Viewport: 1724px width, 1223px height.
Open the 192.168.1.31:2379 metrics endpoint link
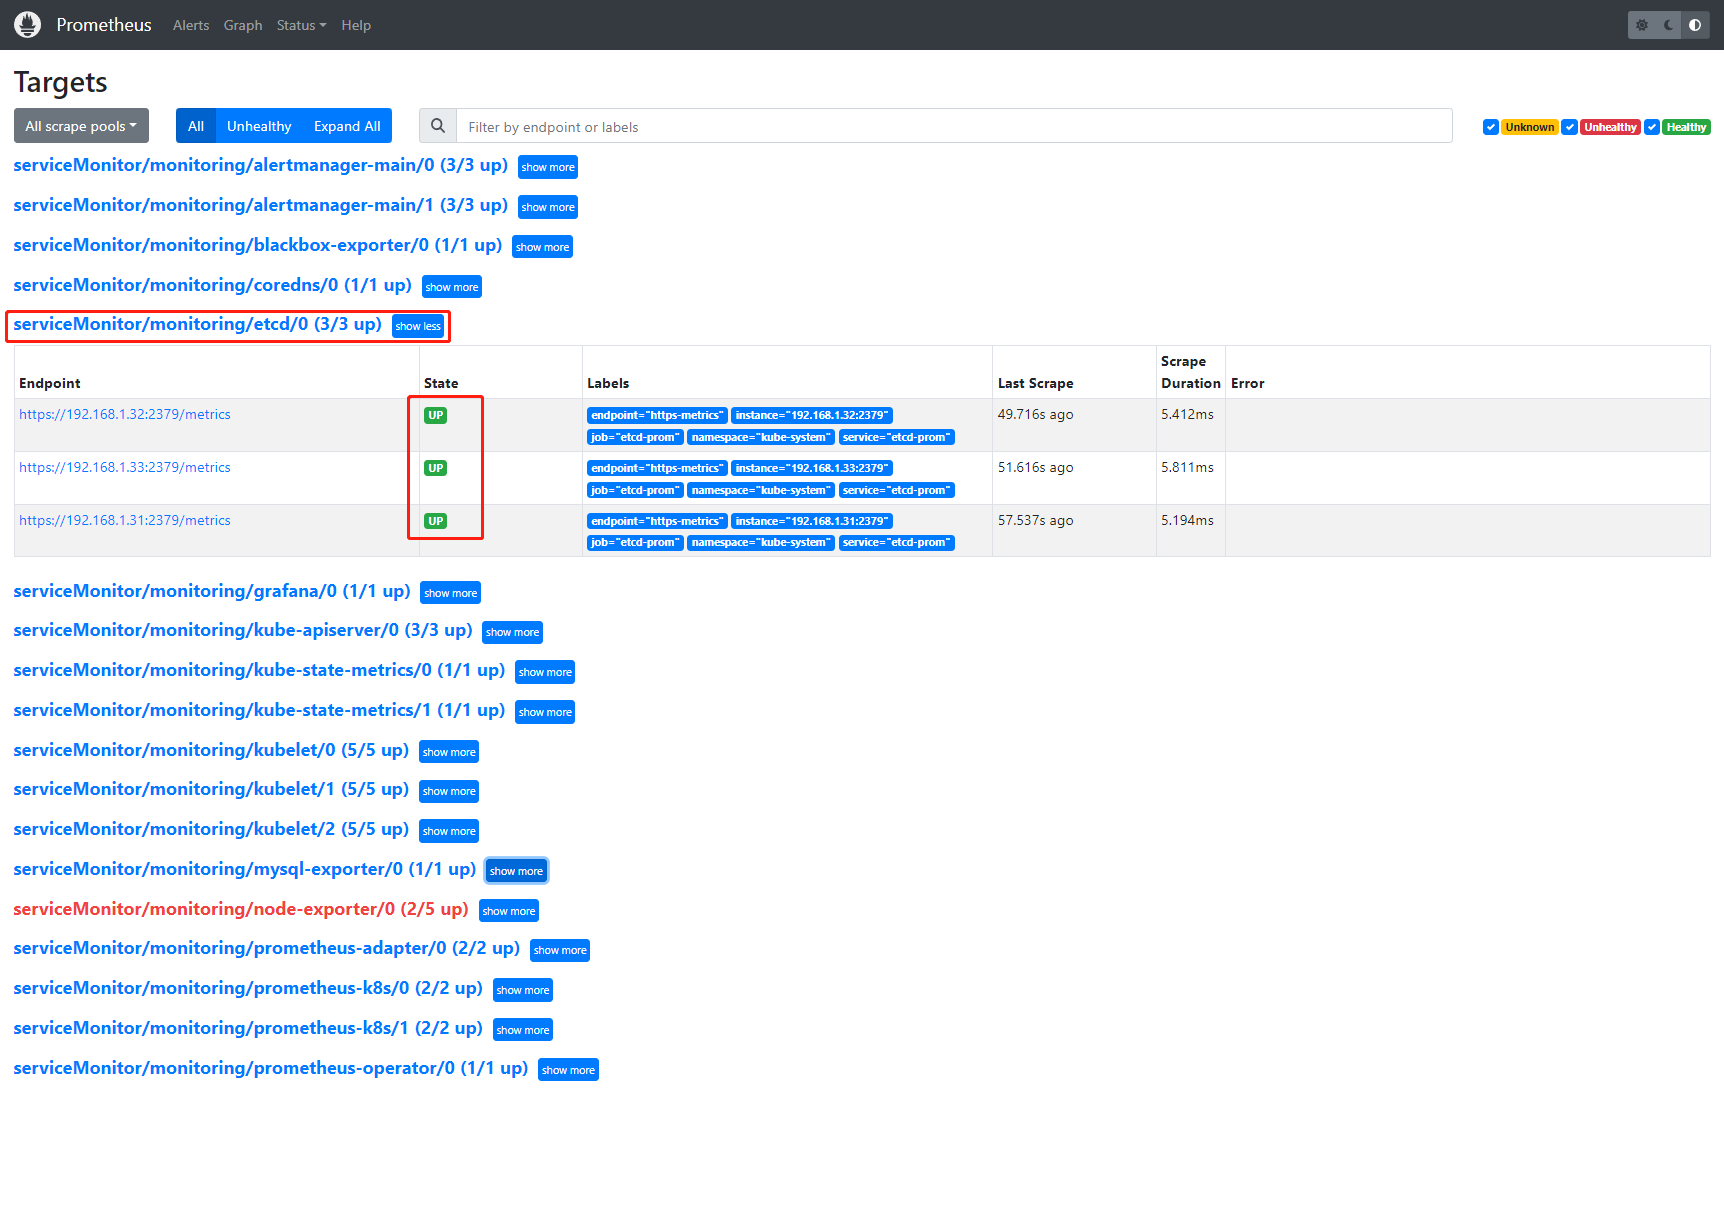point(125,520)
